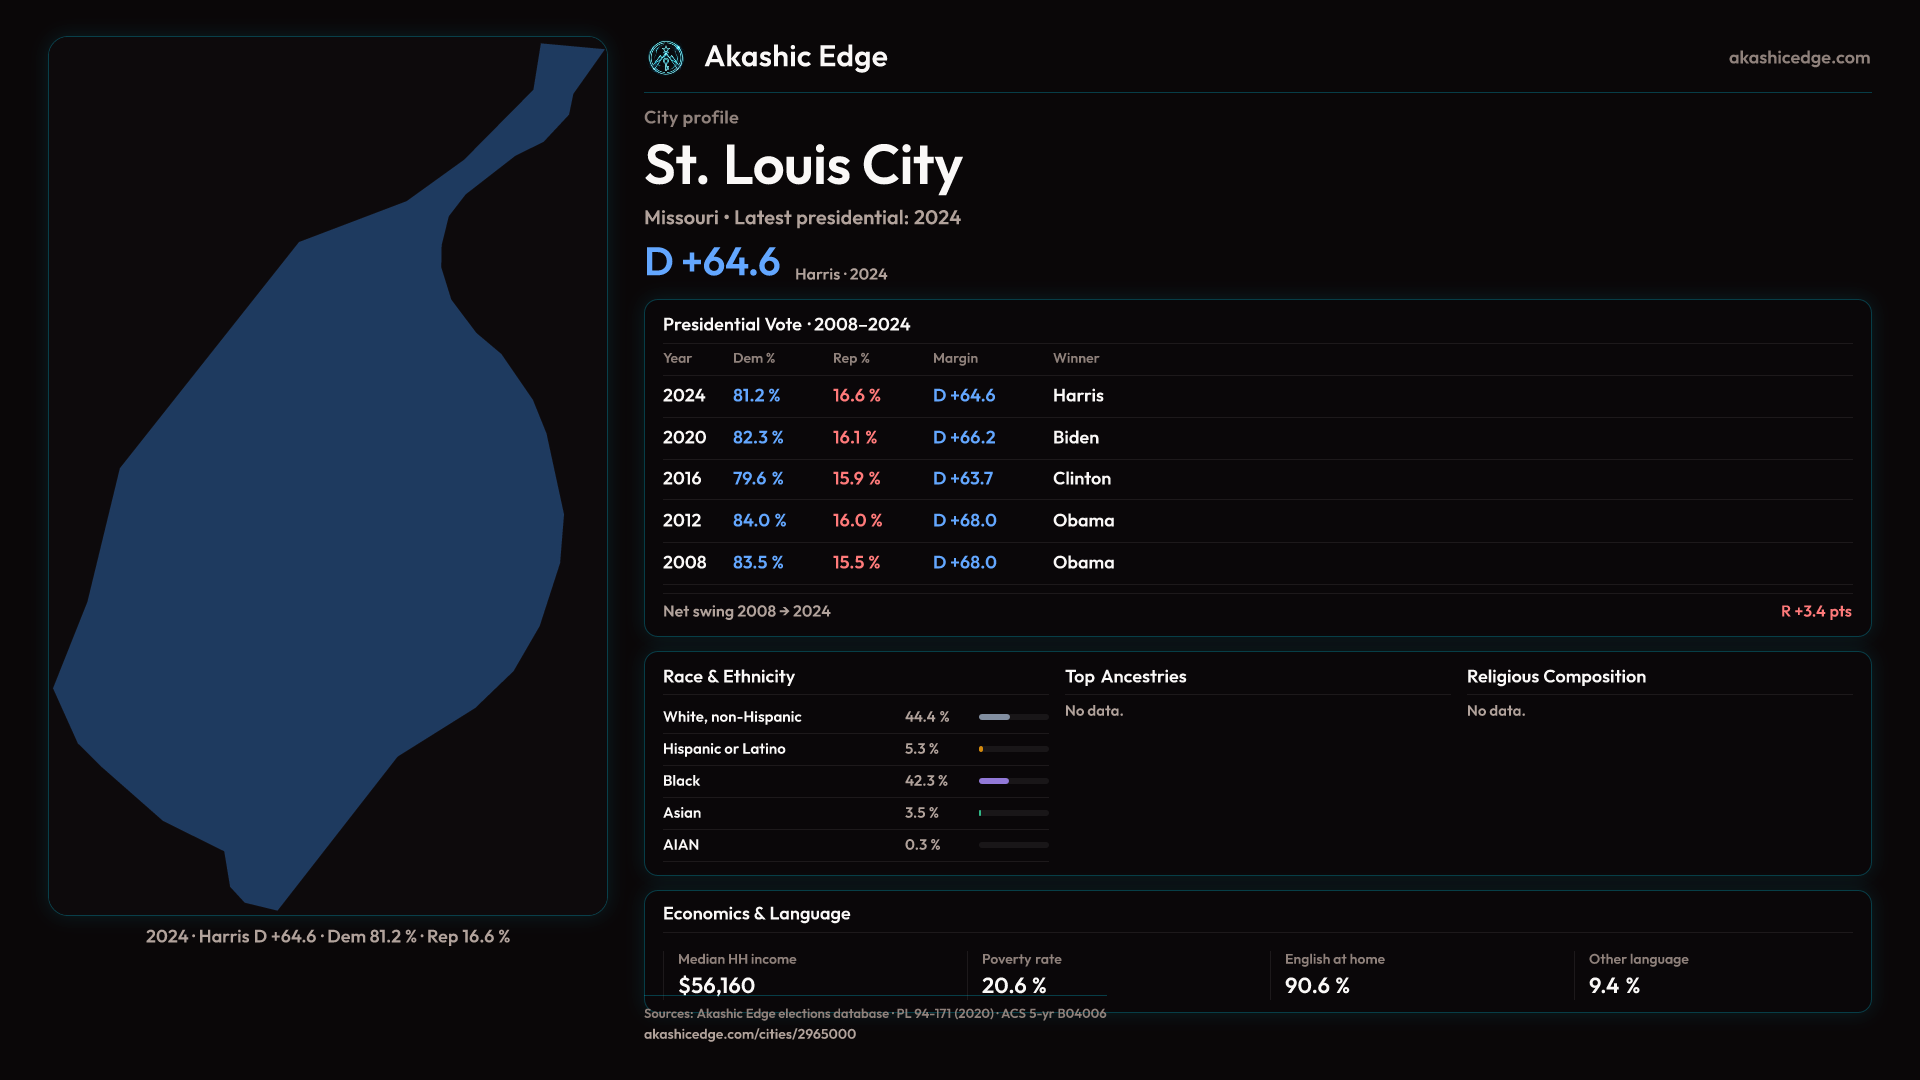Screen dimensions: 1920x1080
Task: Click the Median HH income value
Action: coord(716,986)
